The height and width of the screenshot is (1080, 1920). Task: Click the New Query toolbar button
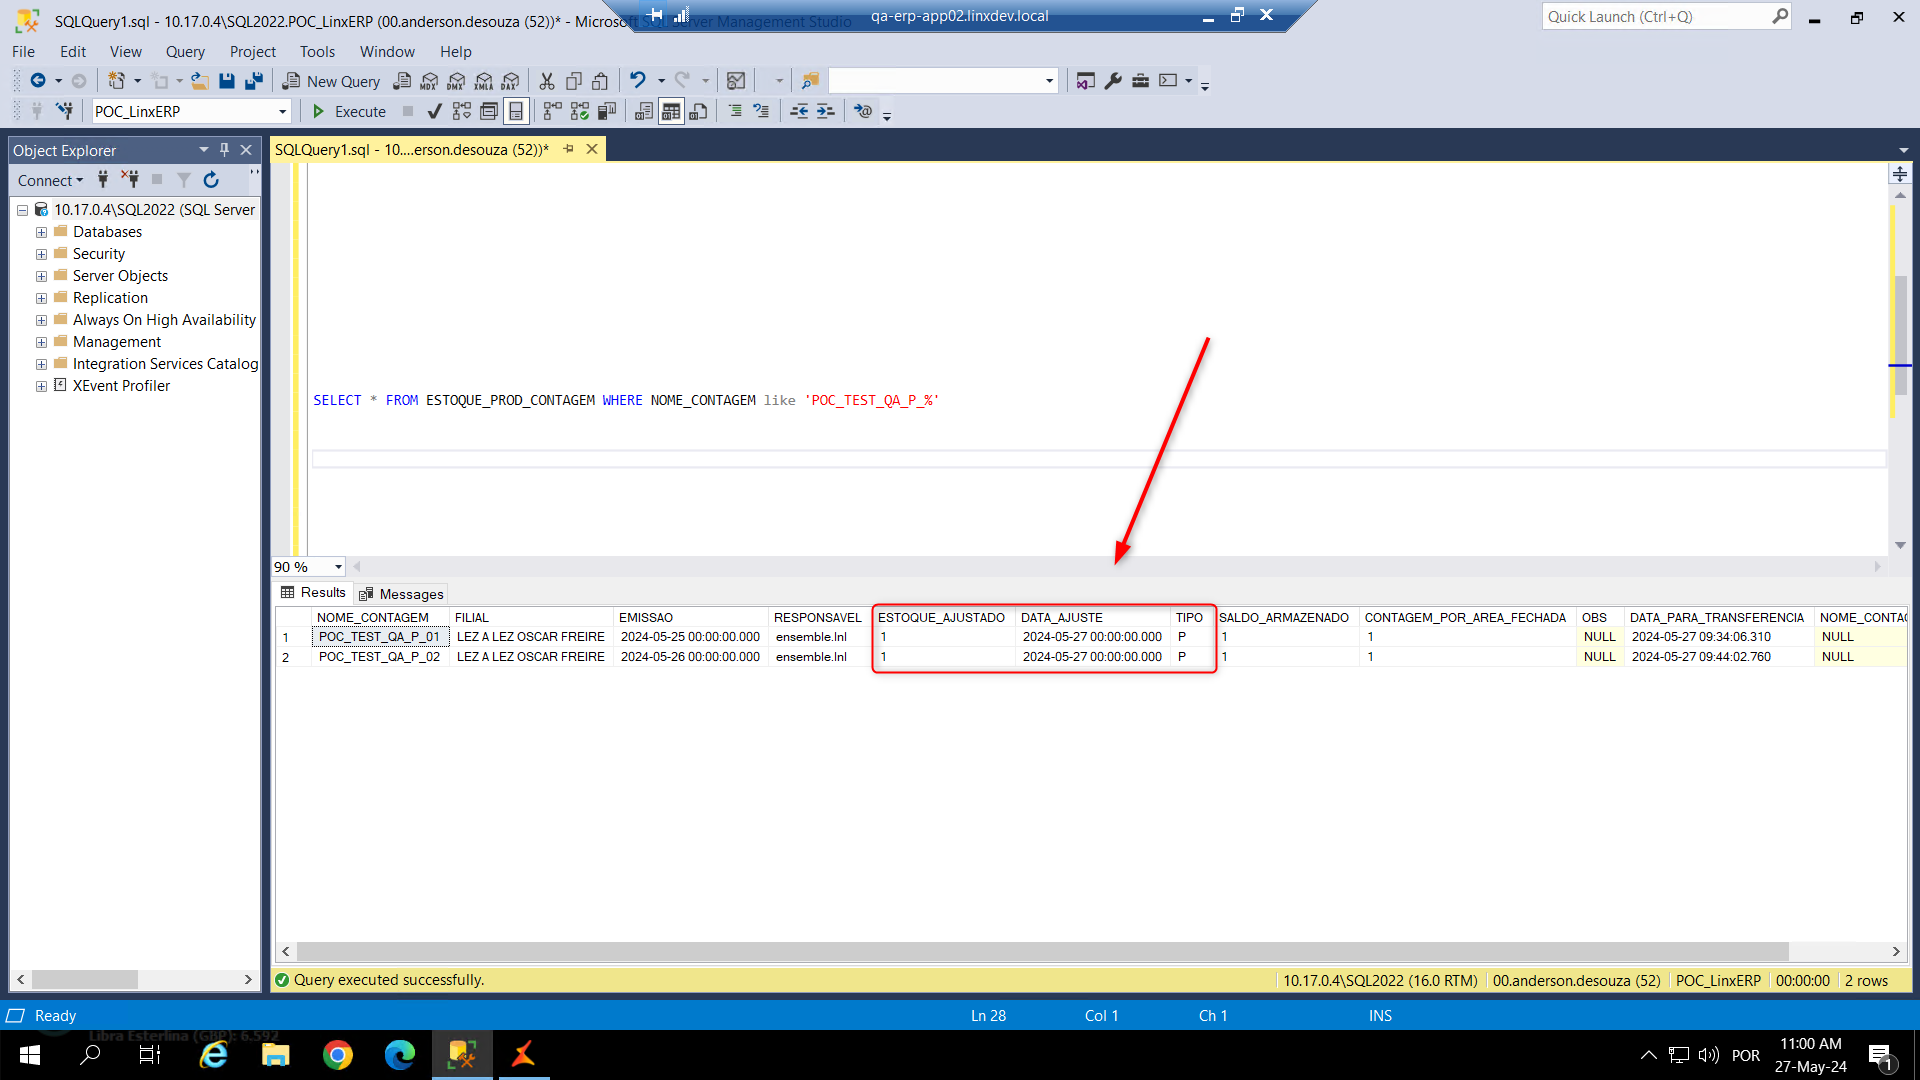tap(331, 81)
